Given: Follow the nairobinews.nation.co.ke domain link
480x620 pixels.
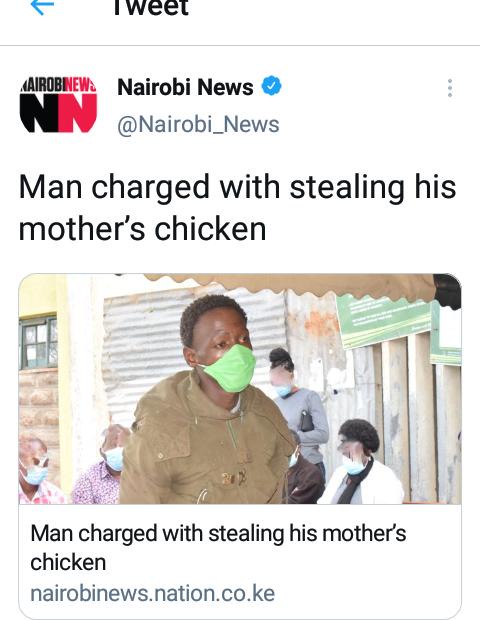Looking at the screenshot, I should coord(152,594).
